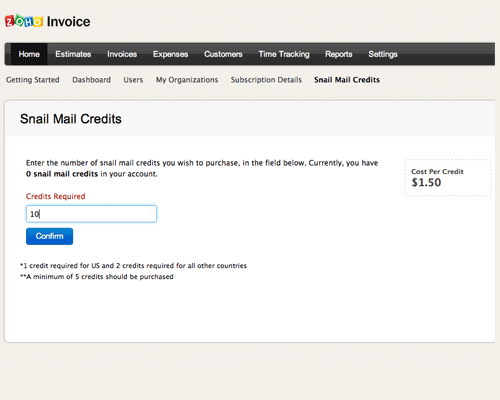This screenshot has width=500, height=400.
Task: Go to the Users sub-tab
Action: coord(133,80)
